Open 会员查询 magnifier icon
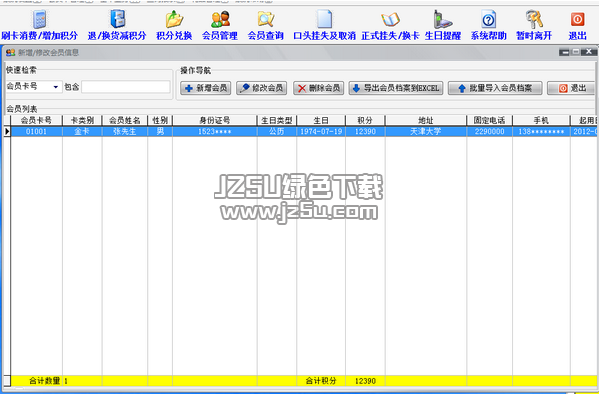 [266, 19]
